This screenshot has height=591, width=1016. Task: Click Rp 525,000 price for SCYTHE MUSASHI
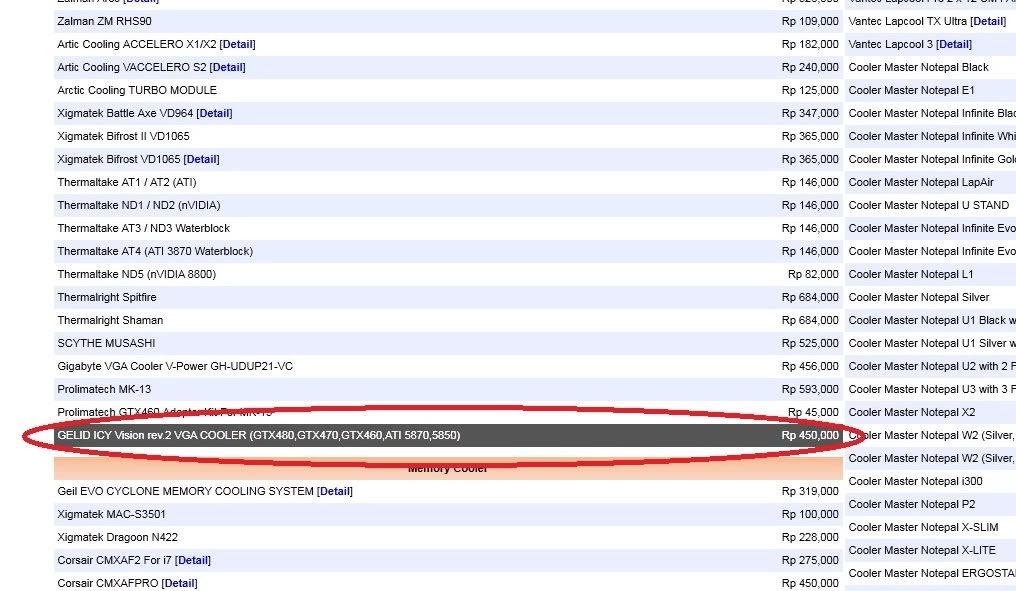pos(810,343)
